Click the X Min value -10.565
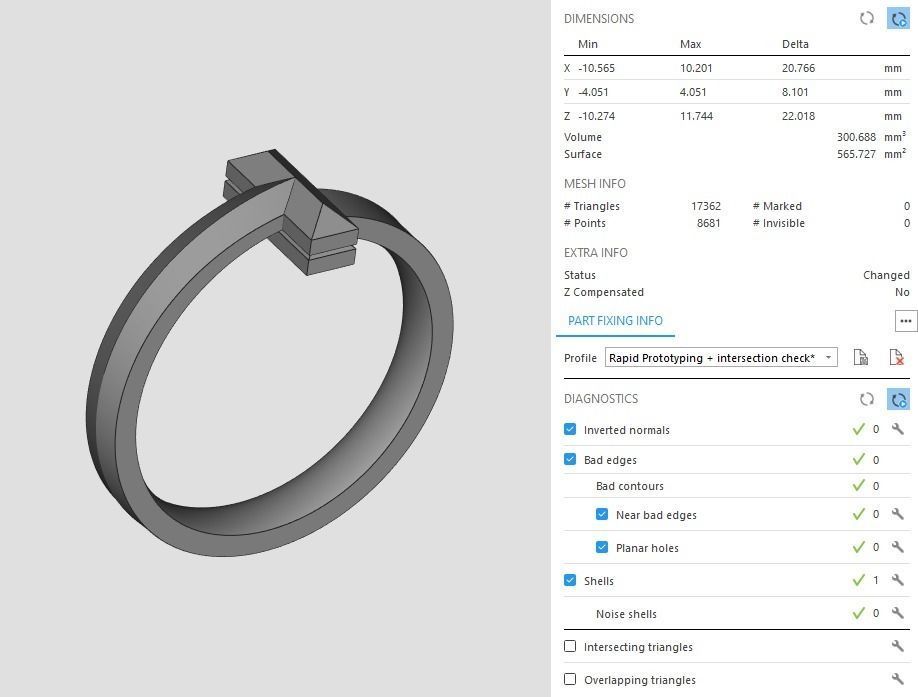918x697 pixels. (596, 68)
